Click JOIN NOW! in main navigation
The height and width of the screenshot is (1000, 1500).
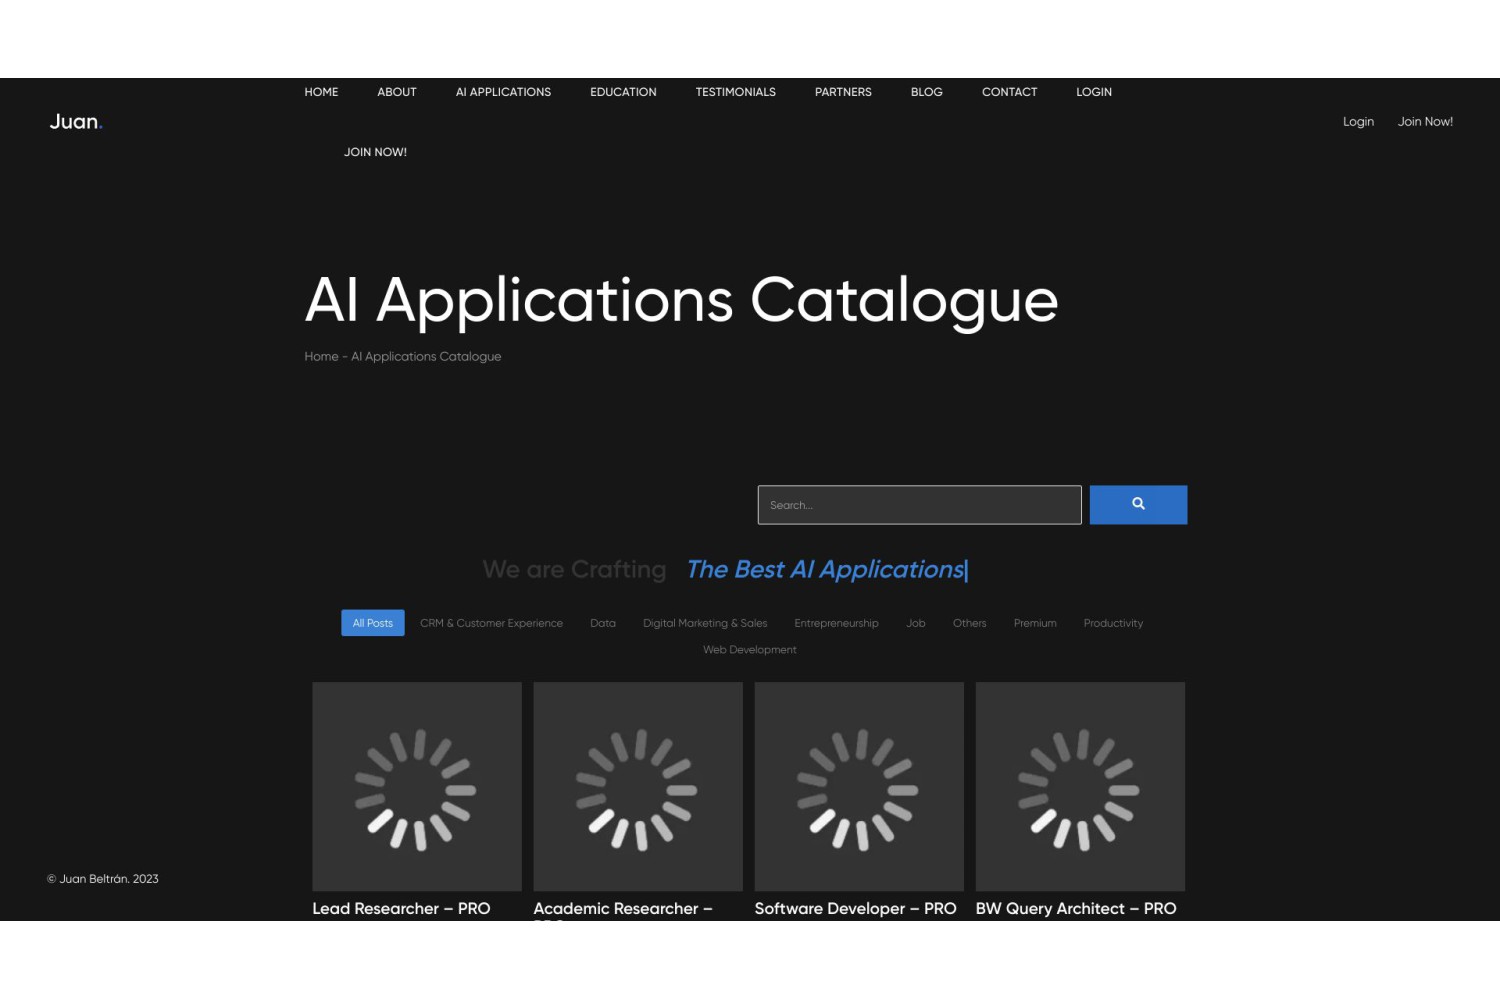coord(375,152)
